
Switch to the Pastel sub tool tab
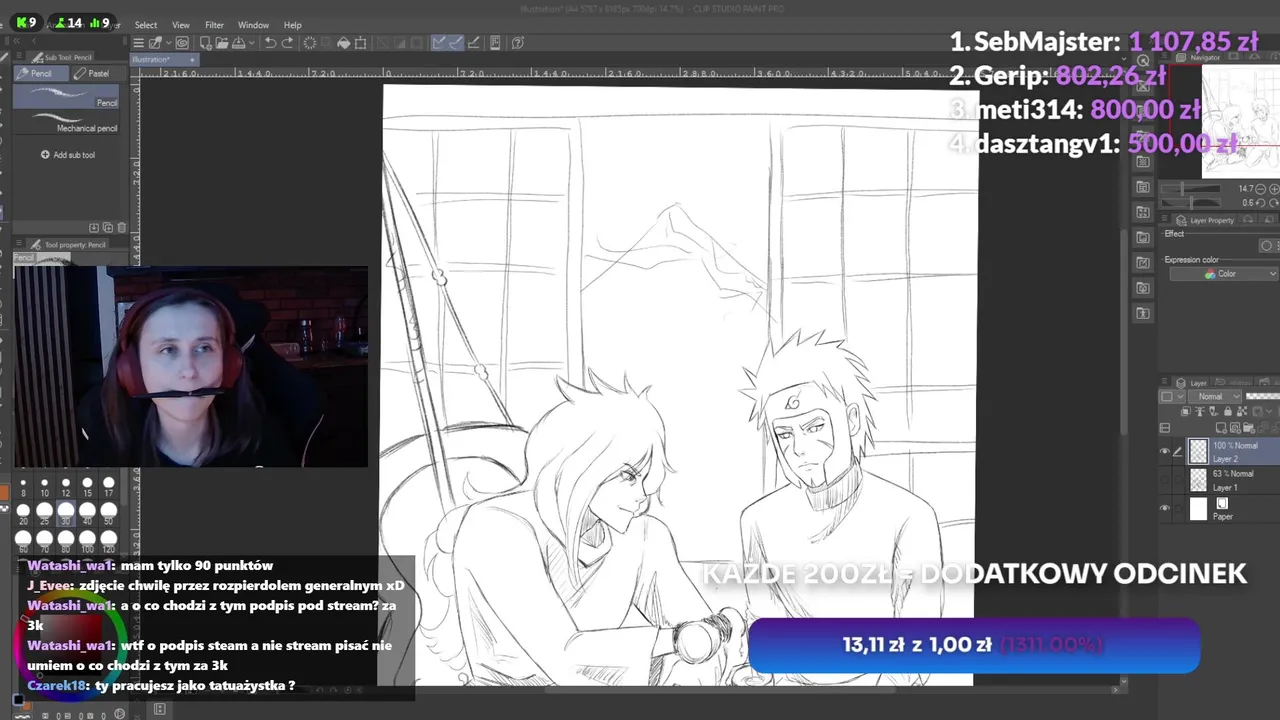pyautogui.click(x=98, y=73)
